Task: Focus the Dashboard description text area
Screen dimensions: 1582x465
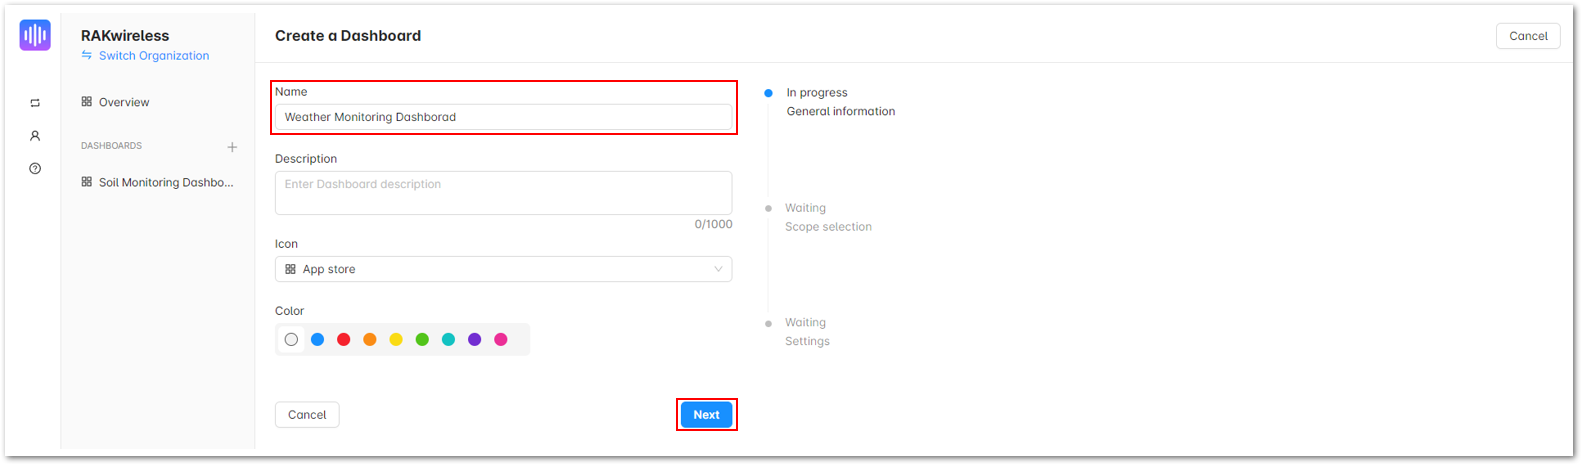Action: 503,193
